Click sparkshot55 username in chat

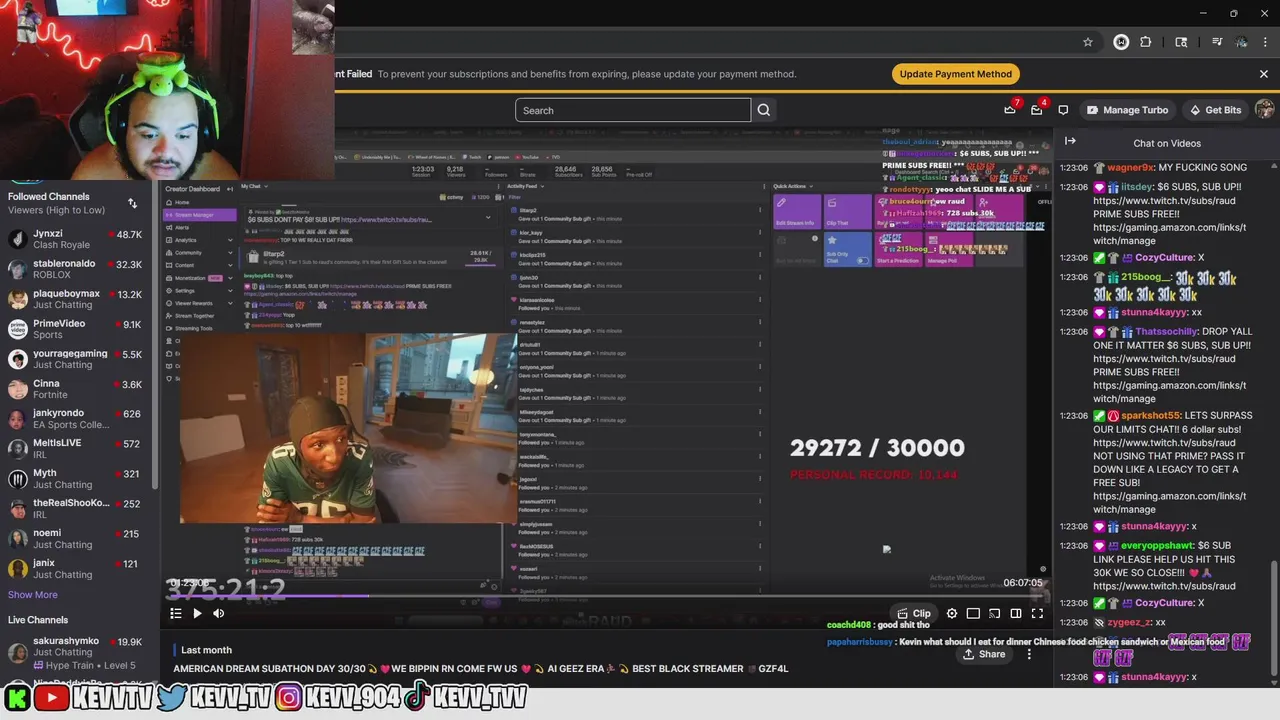pos(1150,416)
